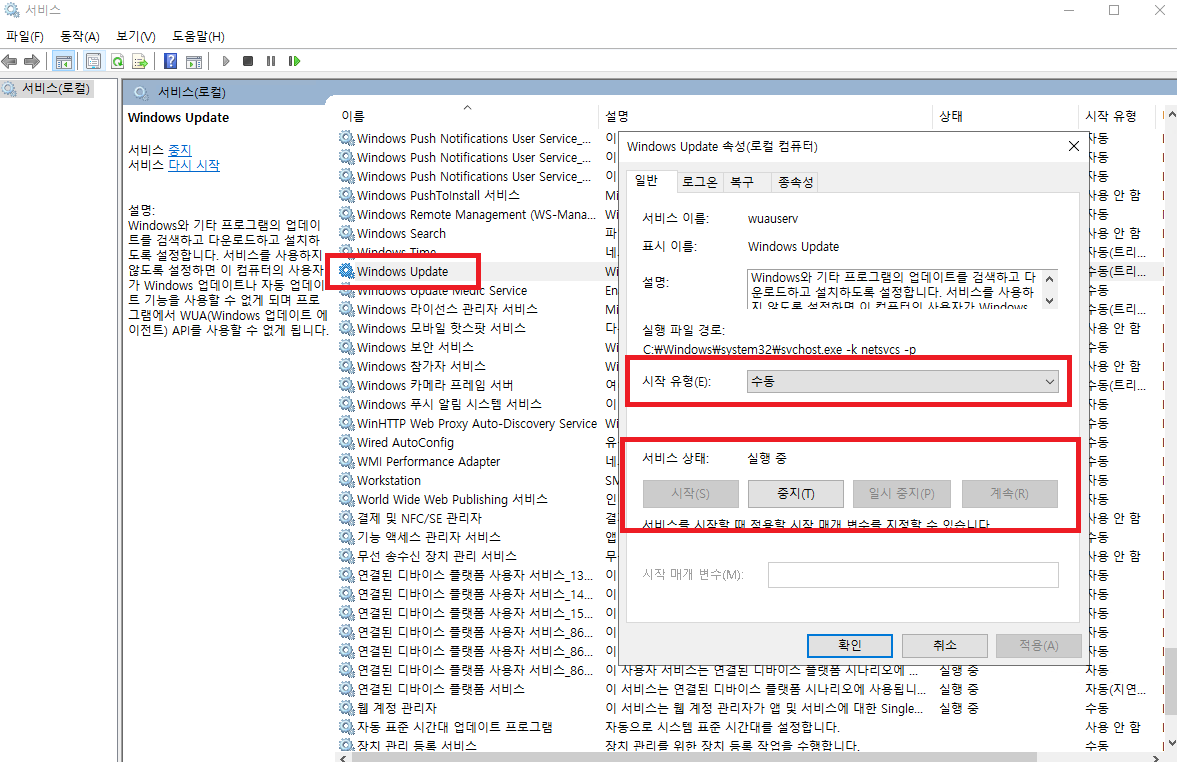Sort services by the 이름 column header
This screenshot has height=762, width=1177.
(x=468, y=116)
